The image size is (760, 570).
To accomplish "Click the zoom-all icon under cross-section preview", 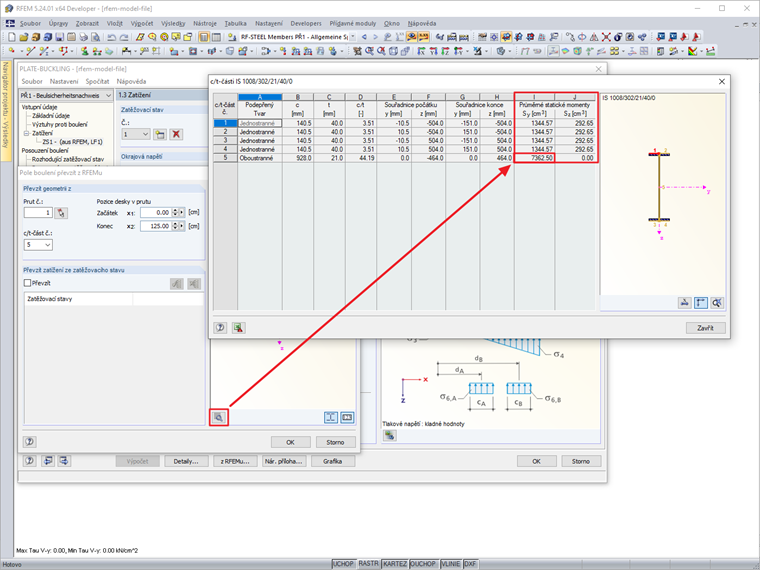I will [x=717, y=303].
